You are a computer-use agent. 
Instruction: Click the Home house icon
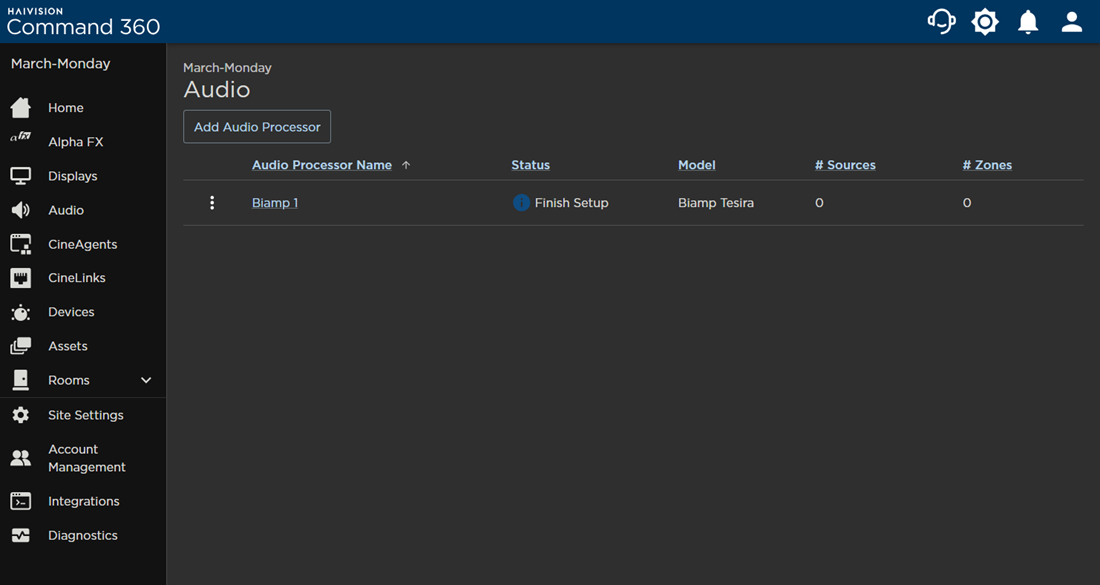tap(20, 107)
